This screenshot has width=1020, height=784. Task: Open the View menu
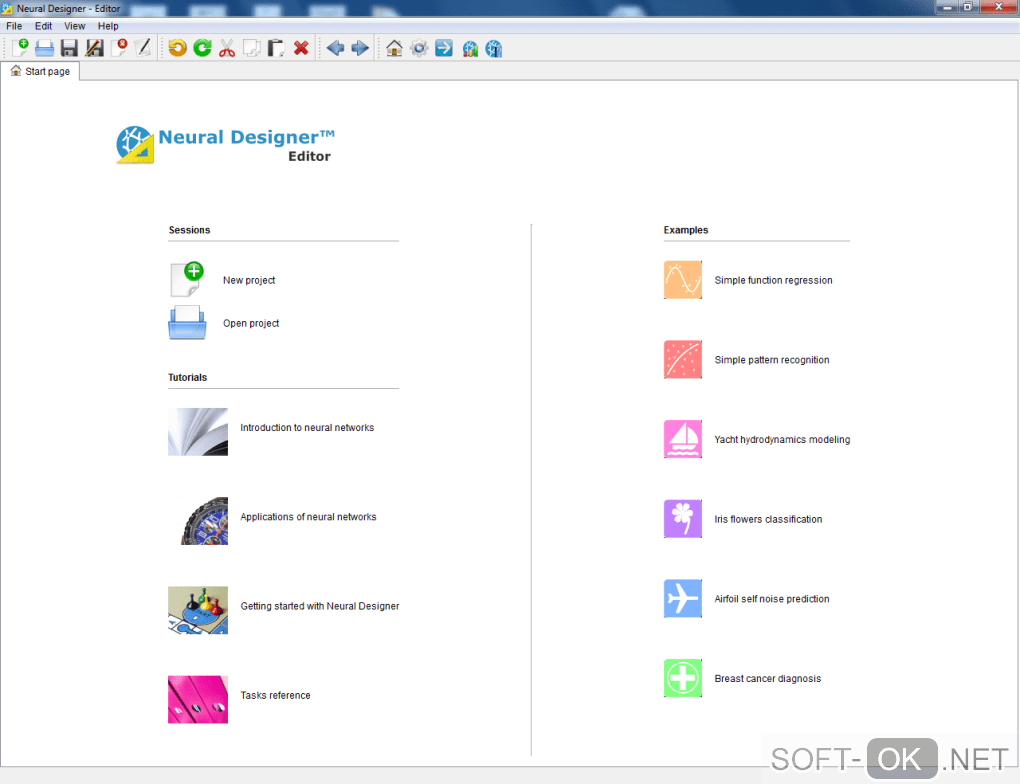click(74, 26)
